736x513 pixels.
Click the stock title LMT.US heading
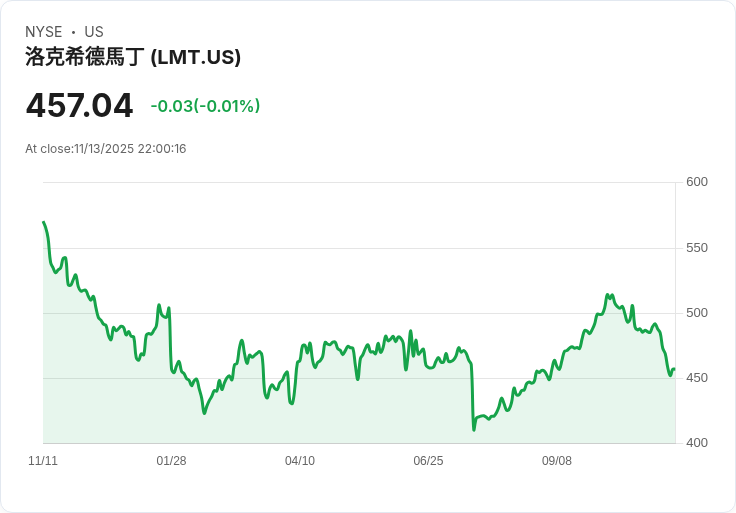click(x=133, y=57)
